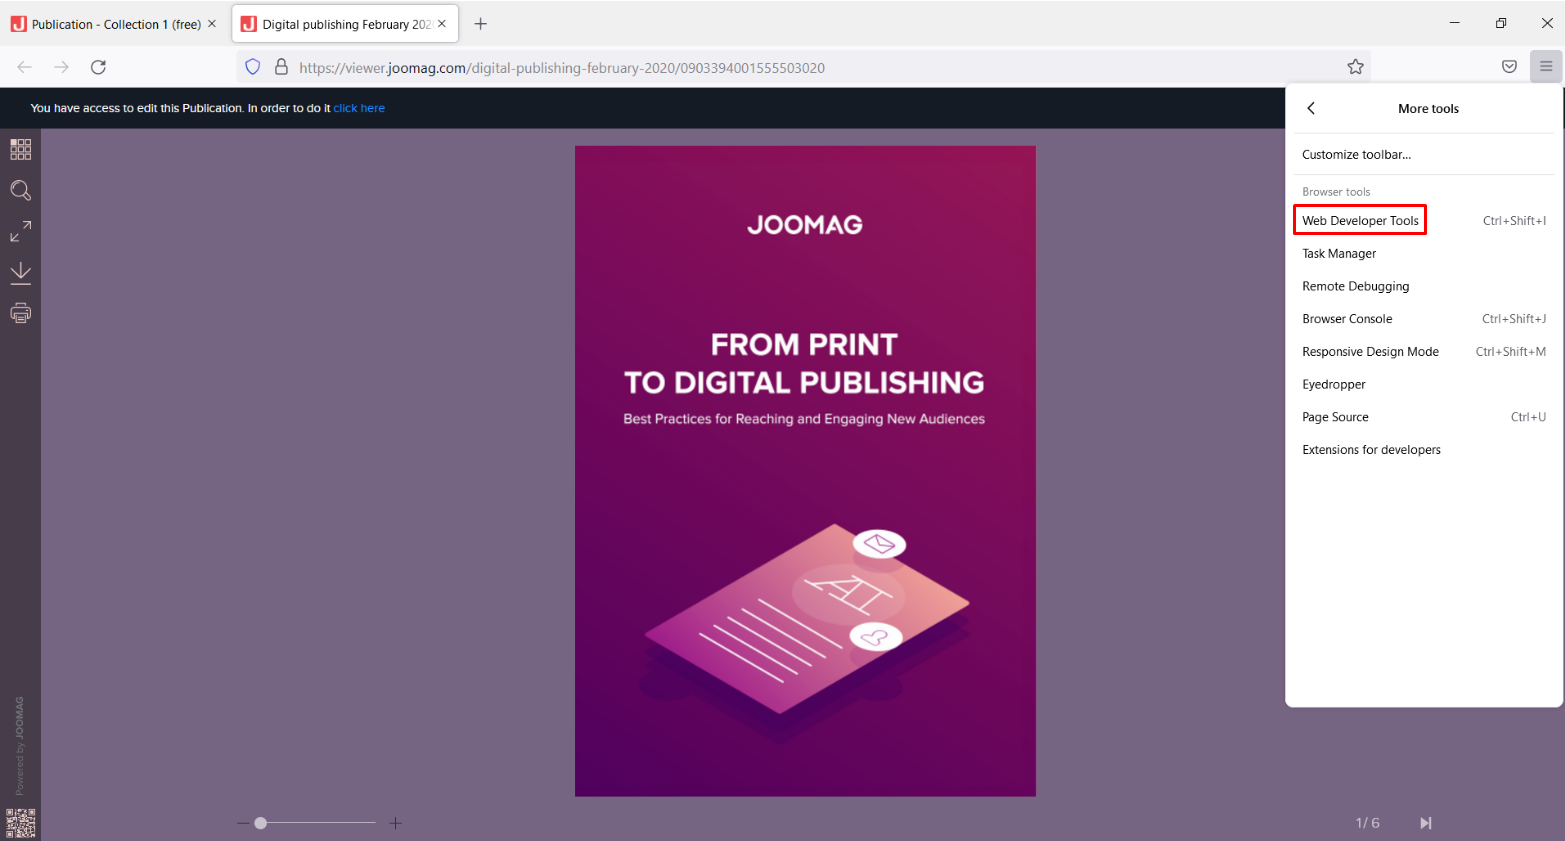Click the 'click here' edit link
The width and height of the screenshot is (1565, 841).
click(x=359, y=108)
